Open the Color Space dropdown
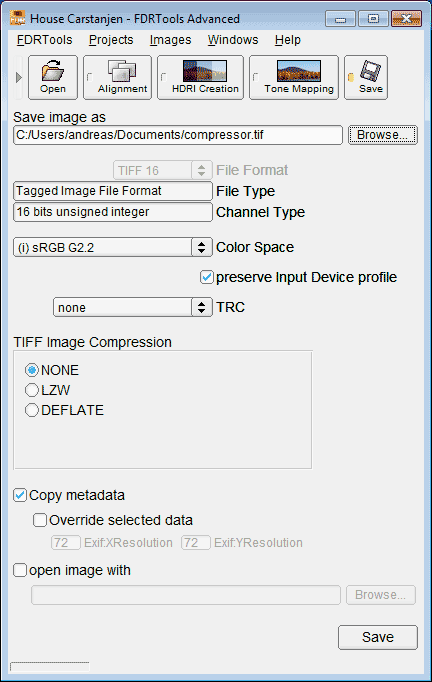 click(113, 247)
